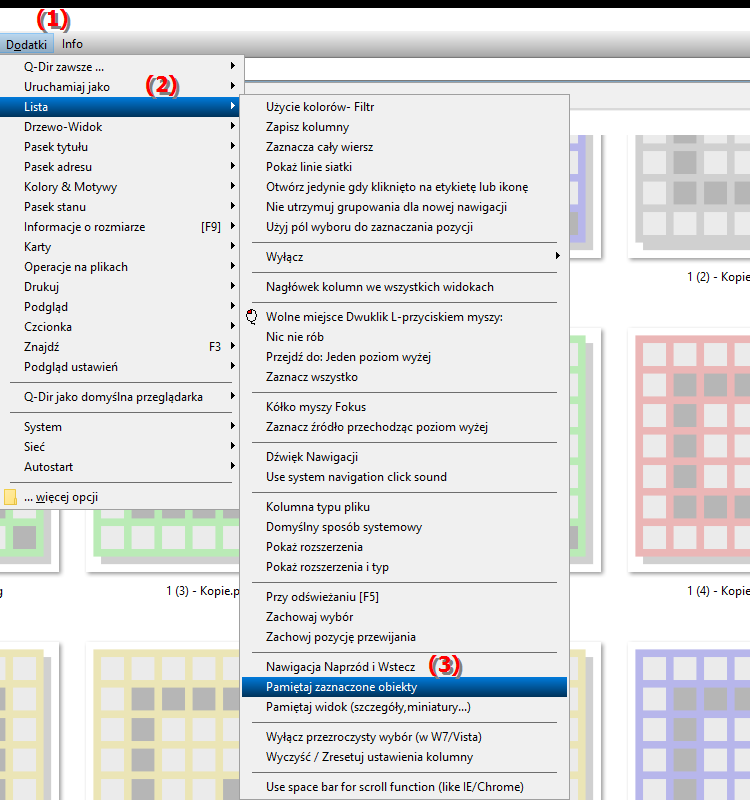Select Pokaż rozszerzenia i typ option

[x=404, y=567]
